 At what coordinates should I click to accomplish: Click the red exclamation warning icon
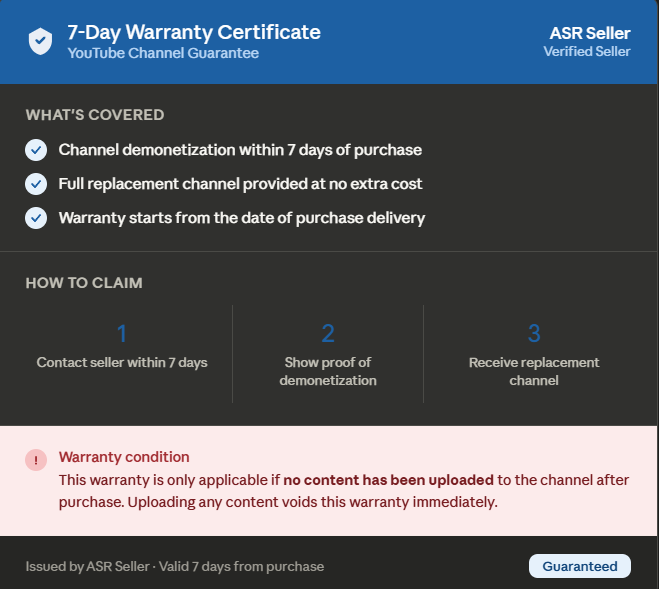pyautogui.click(x=36, y=460)
